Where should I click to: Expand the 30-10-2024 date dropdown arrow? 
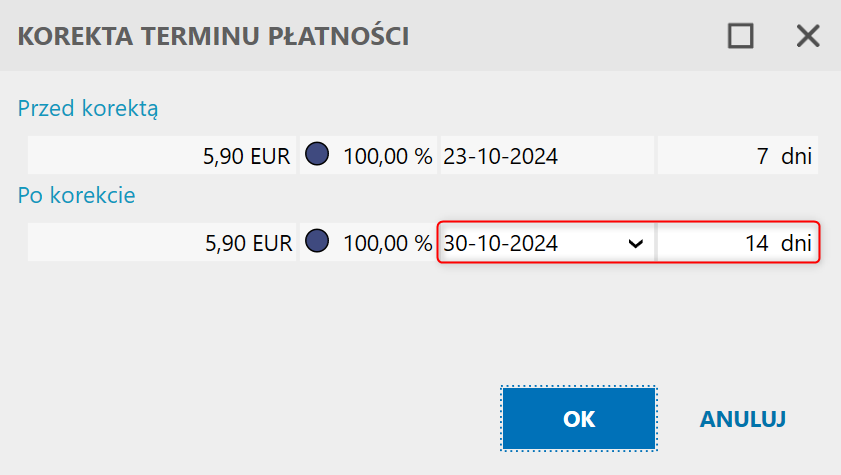click(x=633, y=243)
